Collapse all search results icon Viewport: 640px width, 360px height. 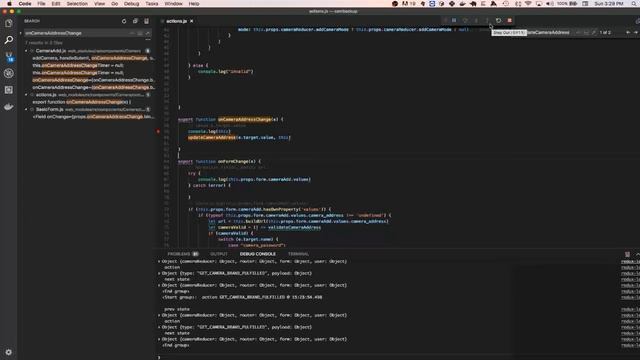tap(135, 21)
